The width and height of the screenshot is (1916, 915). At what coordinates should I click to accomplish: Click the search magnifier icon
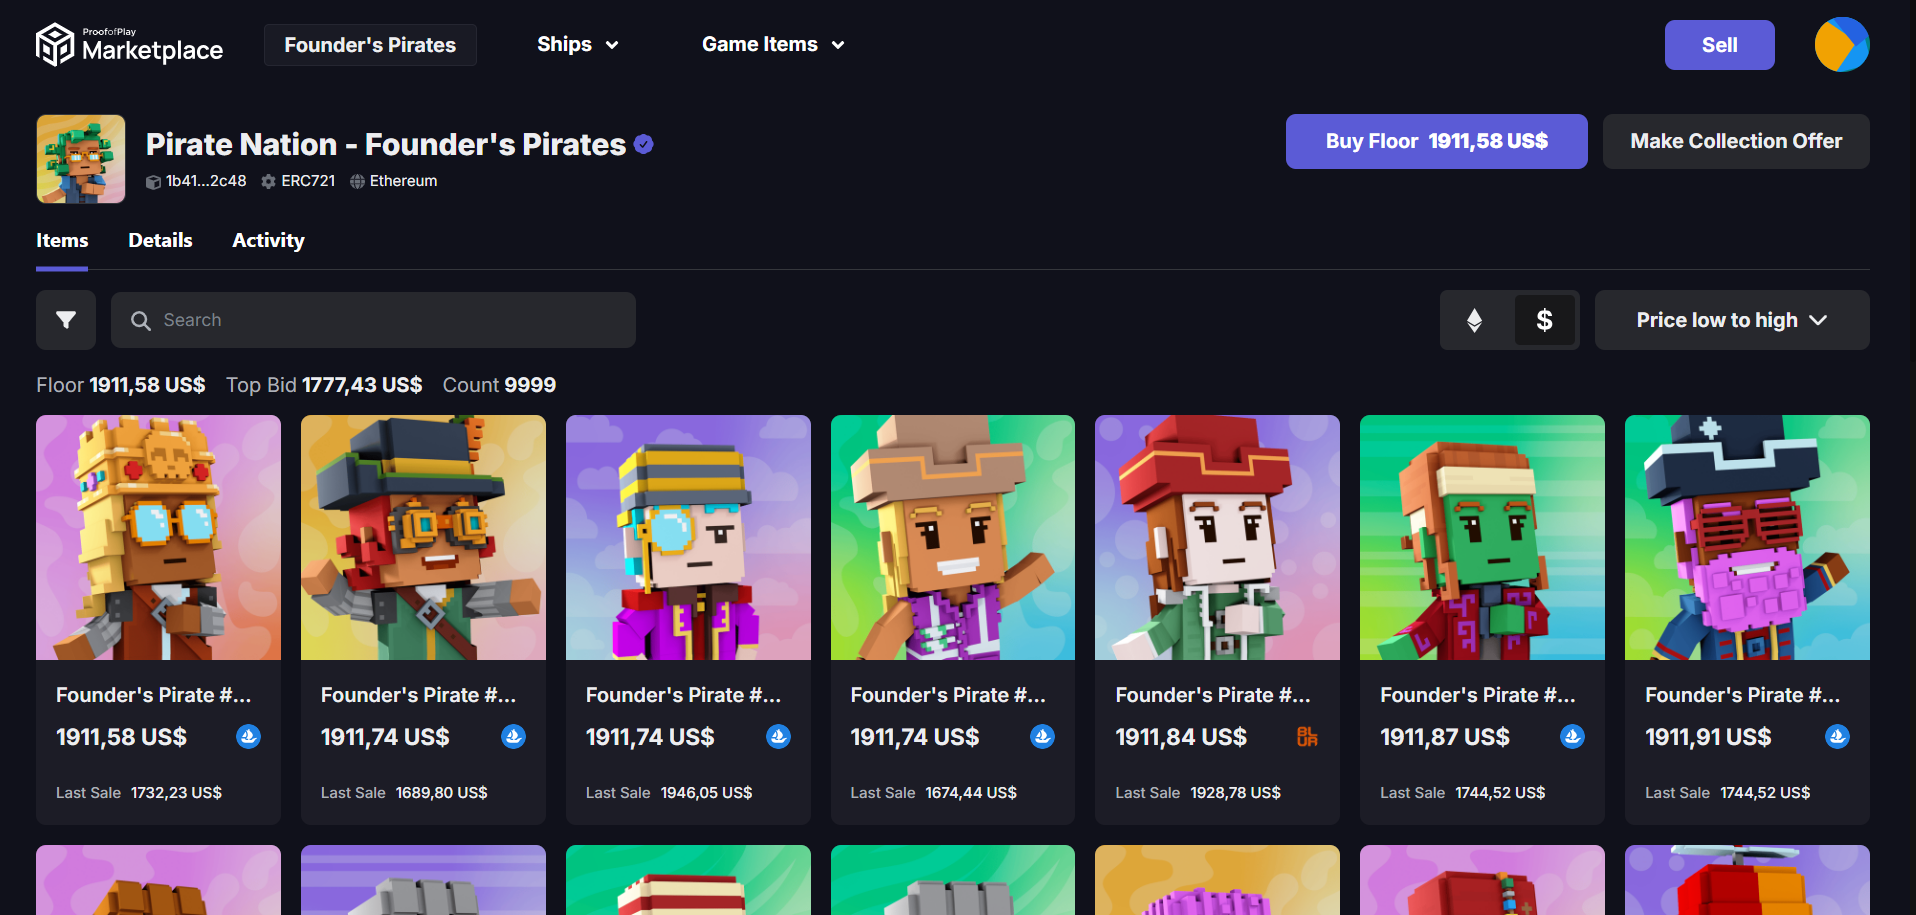[141, 320]
